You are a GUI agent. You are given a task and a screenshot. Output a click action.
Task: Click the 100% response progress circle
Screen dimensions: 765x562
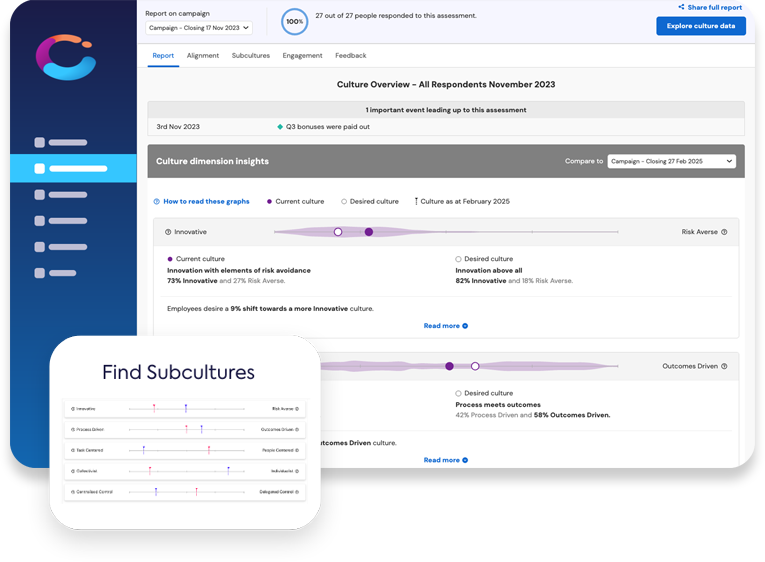(x=295, y=21)
